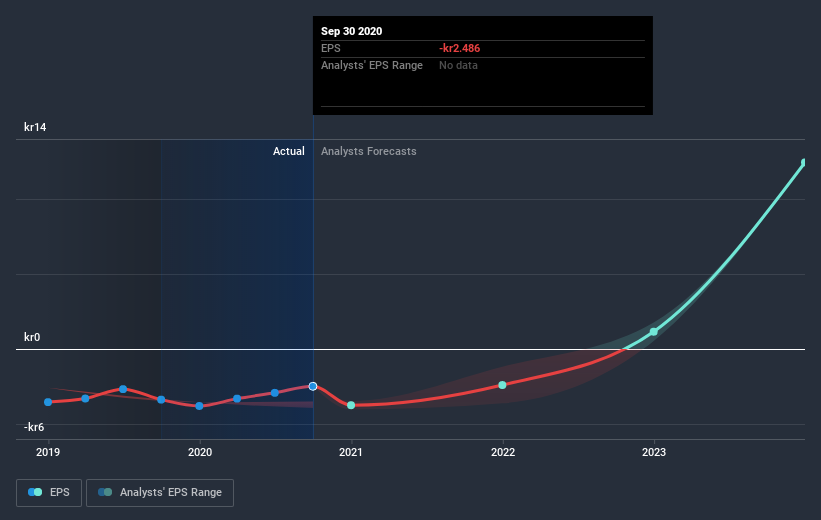Viewport: 821px width, 520px height.
Task: Click the -kr6 y-axis label
Action: tap(34, 427)
